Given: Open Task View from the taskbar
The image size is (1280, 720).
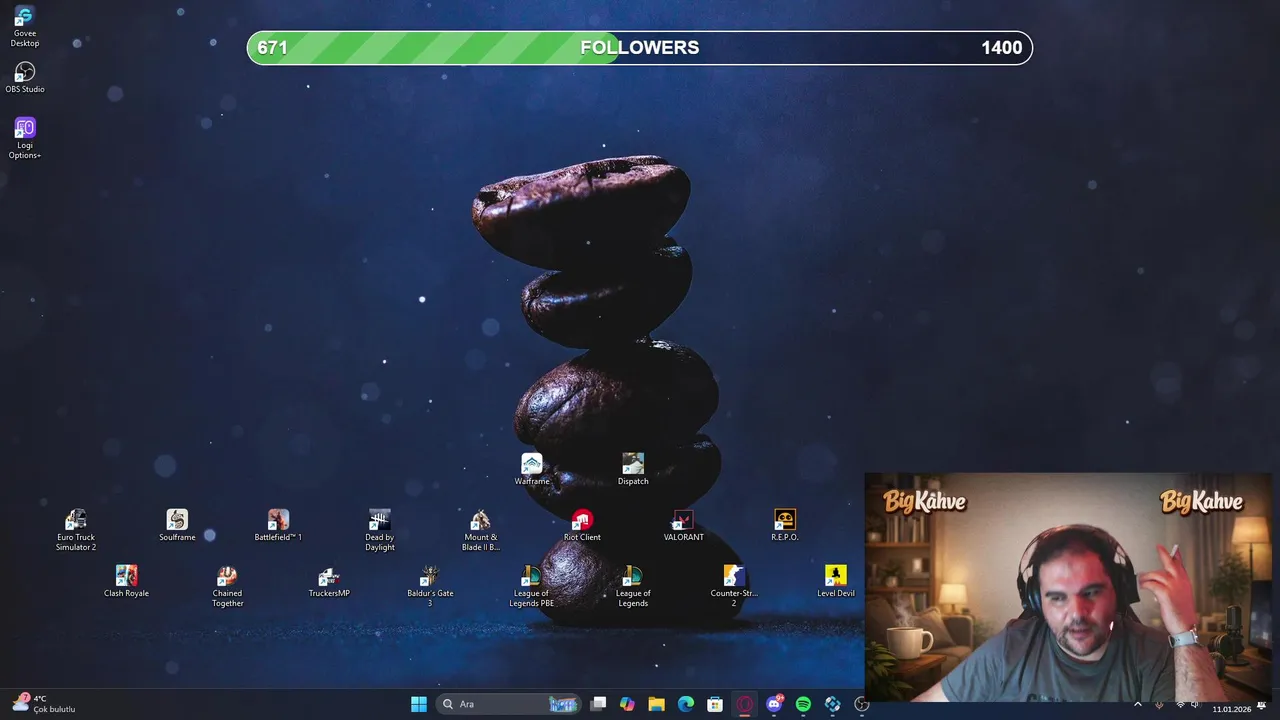Looking at the screenshot, I should coord(598,704).
